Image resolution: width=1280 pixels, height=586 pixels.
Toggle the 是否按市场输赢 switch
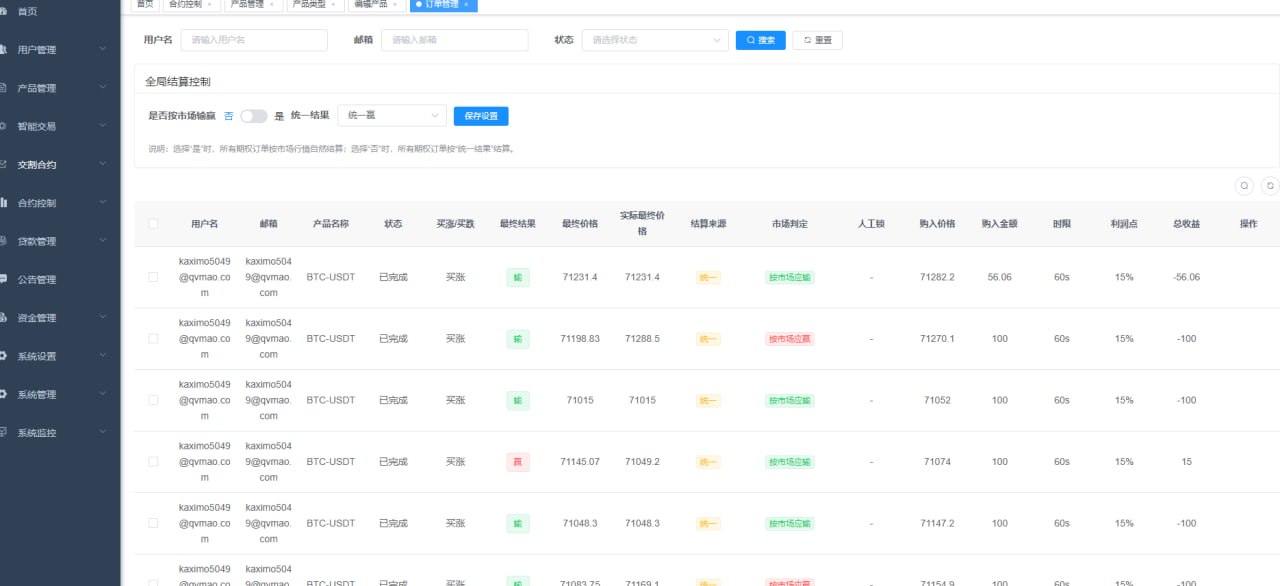pos(254,115)
